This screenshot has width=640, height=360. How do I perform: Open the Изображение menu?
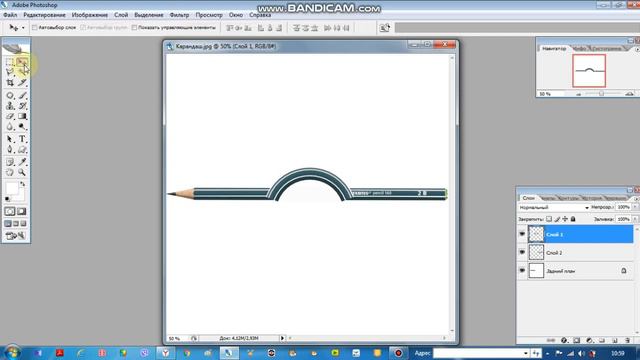pos(90,15)
